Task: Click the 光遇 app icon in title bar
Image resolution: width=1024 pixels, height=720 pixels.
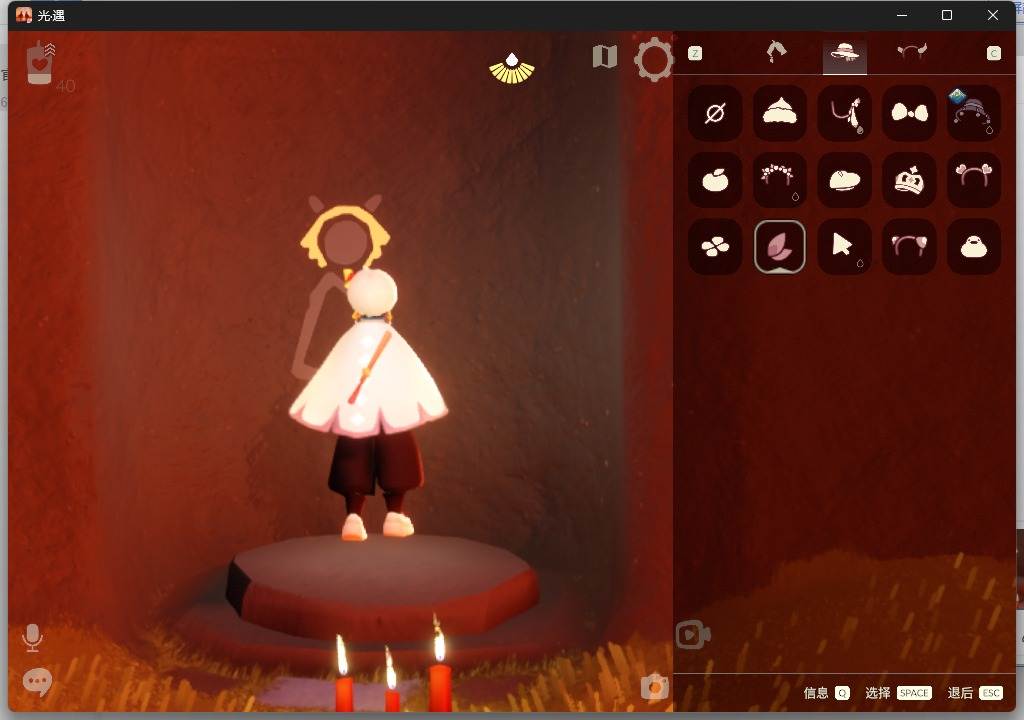Action: tap(24, 15)
